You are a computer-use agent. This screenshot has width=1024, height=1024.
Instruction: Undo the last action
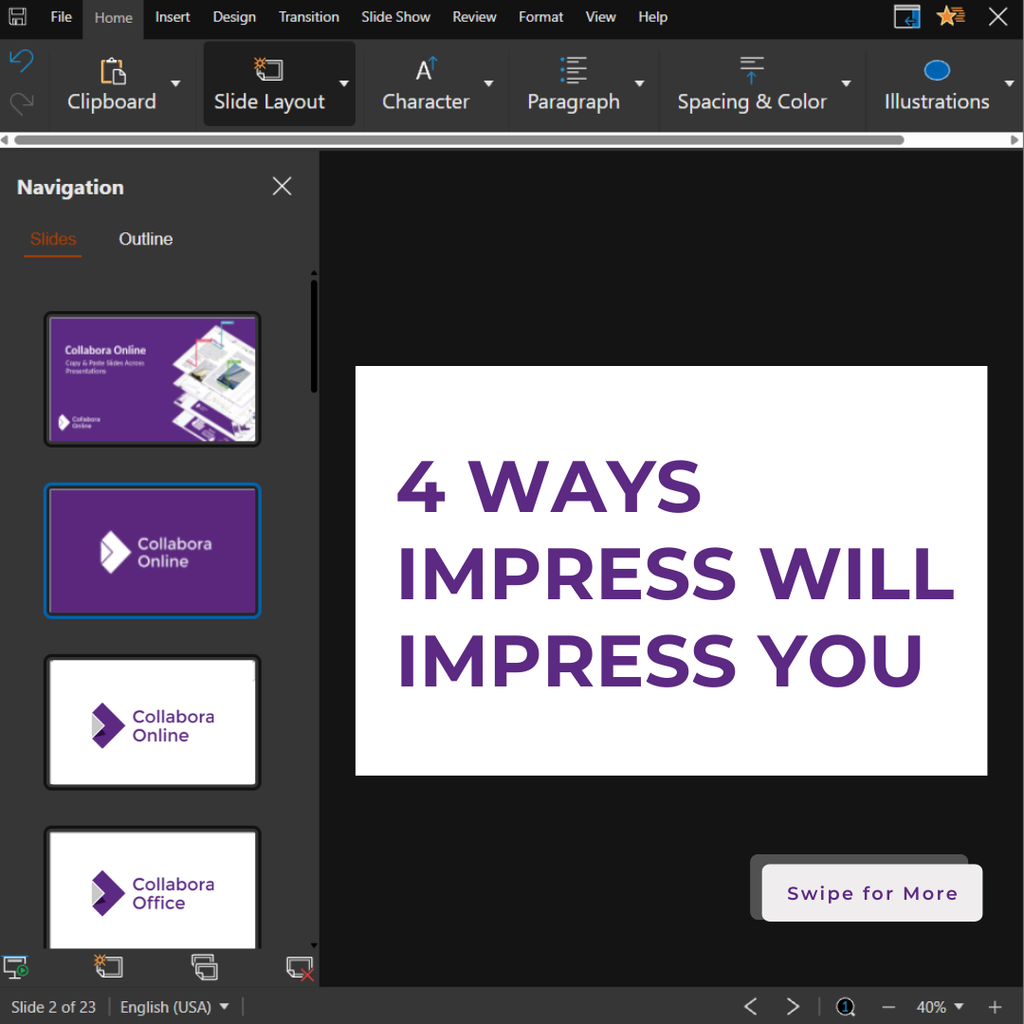[x=21, y=62]
